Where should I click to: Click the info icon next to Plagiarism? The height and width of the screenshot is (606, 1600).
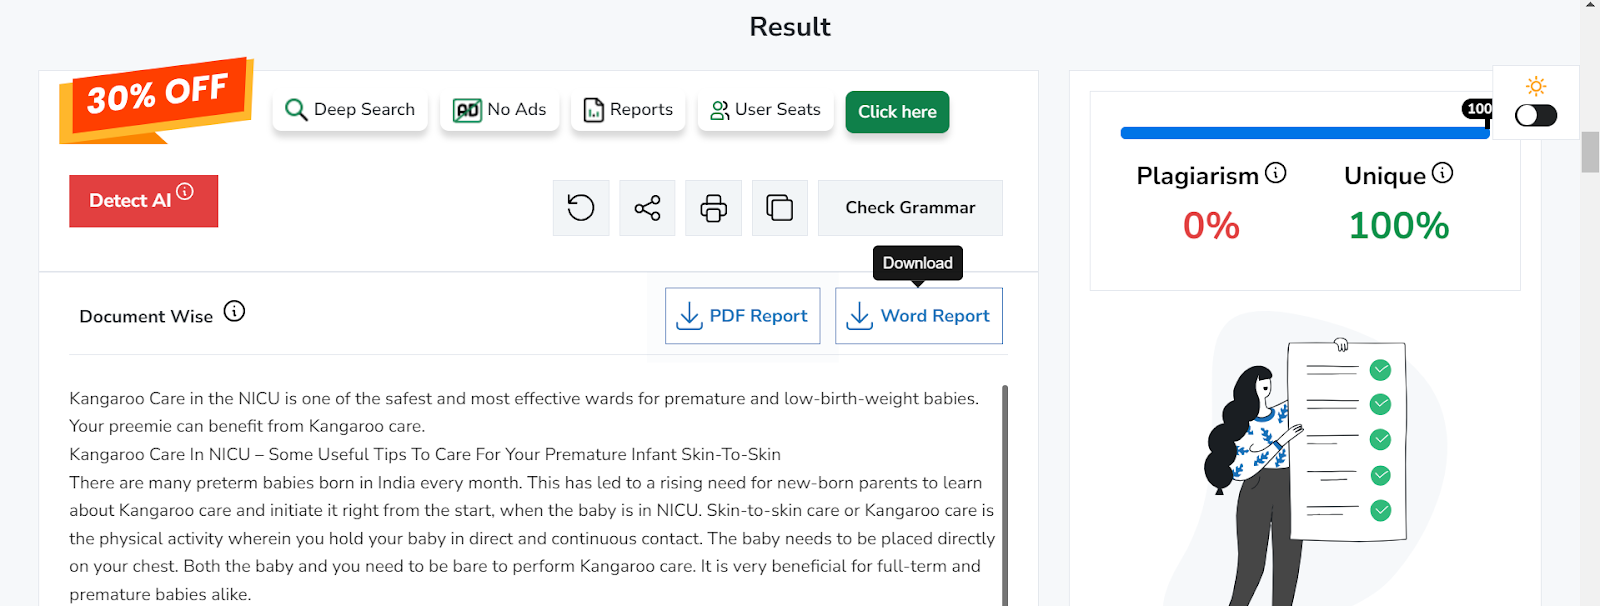coord(1276,172)
